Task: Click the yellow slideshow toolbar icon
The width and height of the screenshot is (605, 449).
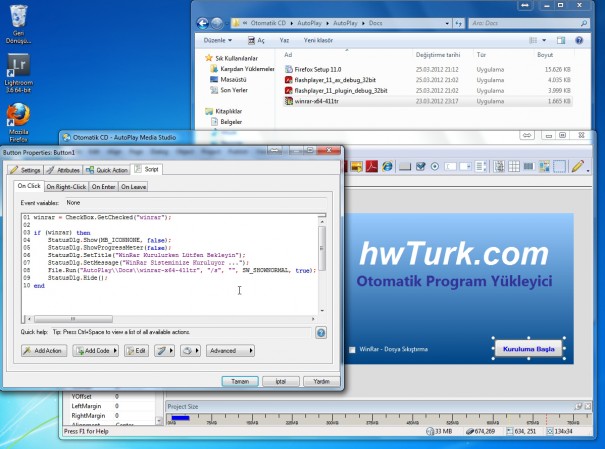Action: pyautogui.click(x=357, y=167)
